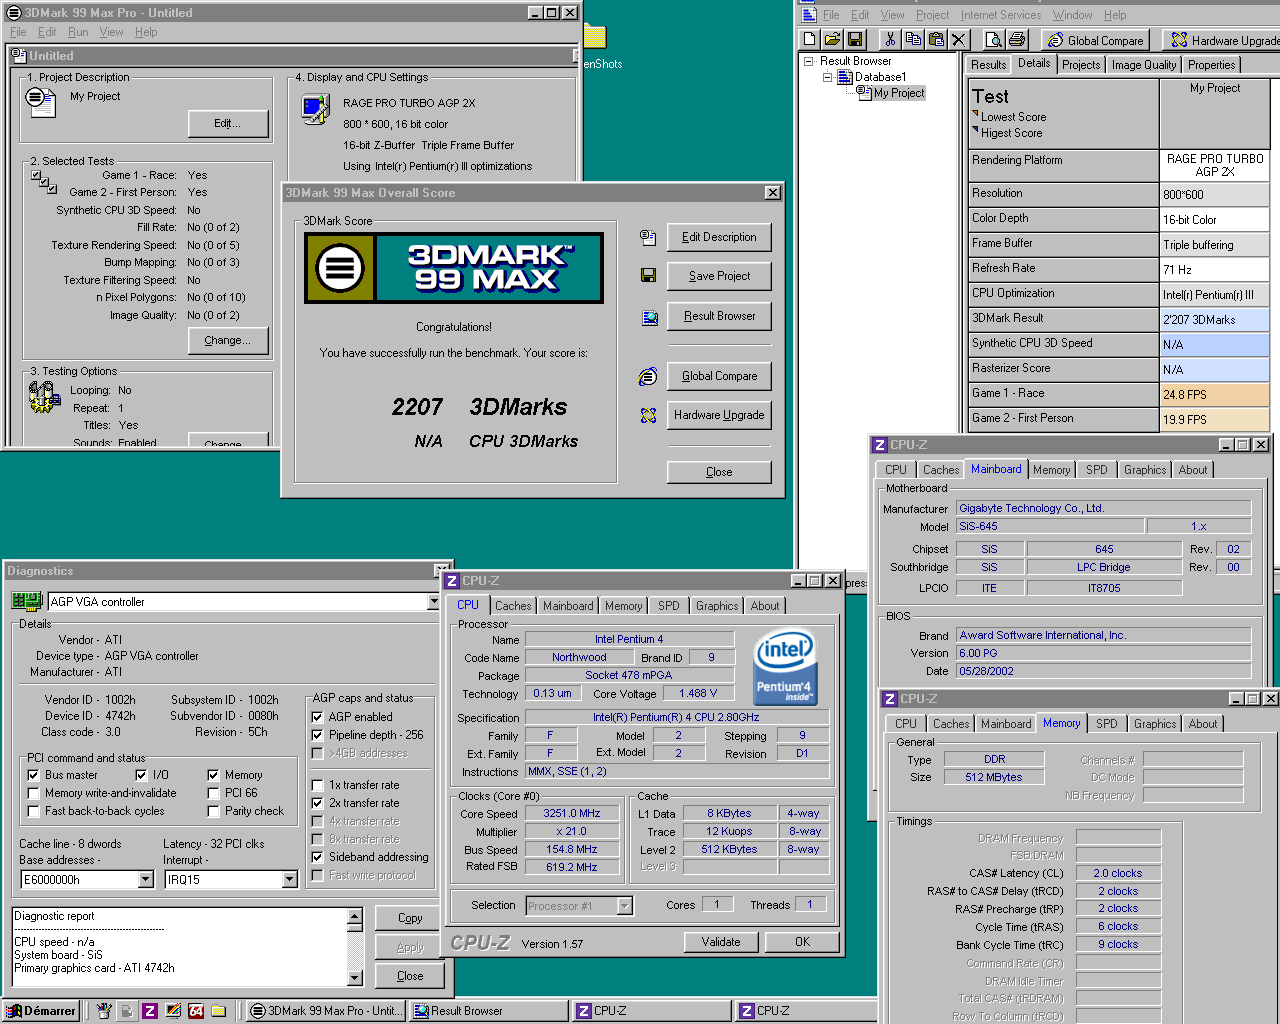The width and height of the screenshot is (1280, 1024).
Task: Enable the PCI 66 checkbox
Action: click(x=213, y=793)
